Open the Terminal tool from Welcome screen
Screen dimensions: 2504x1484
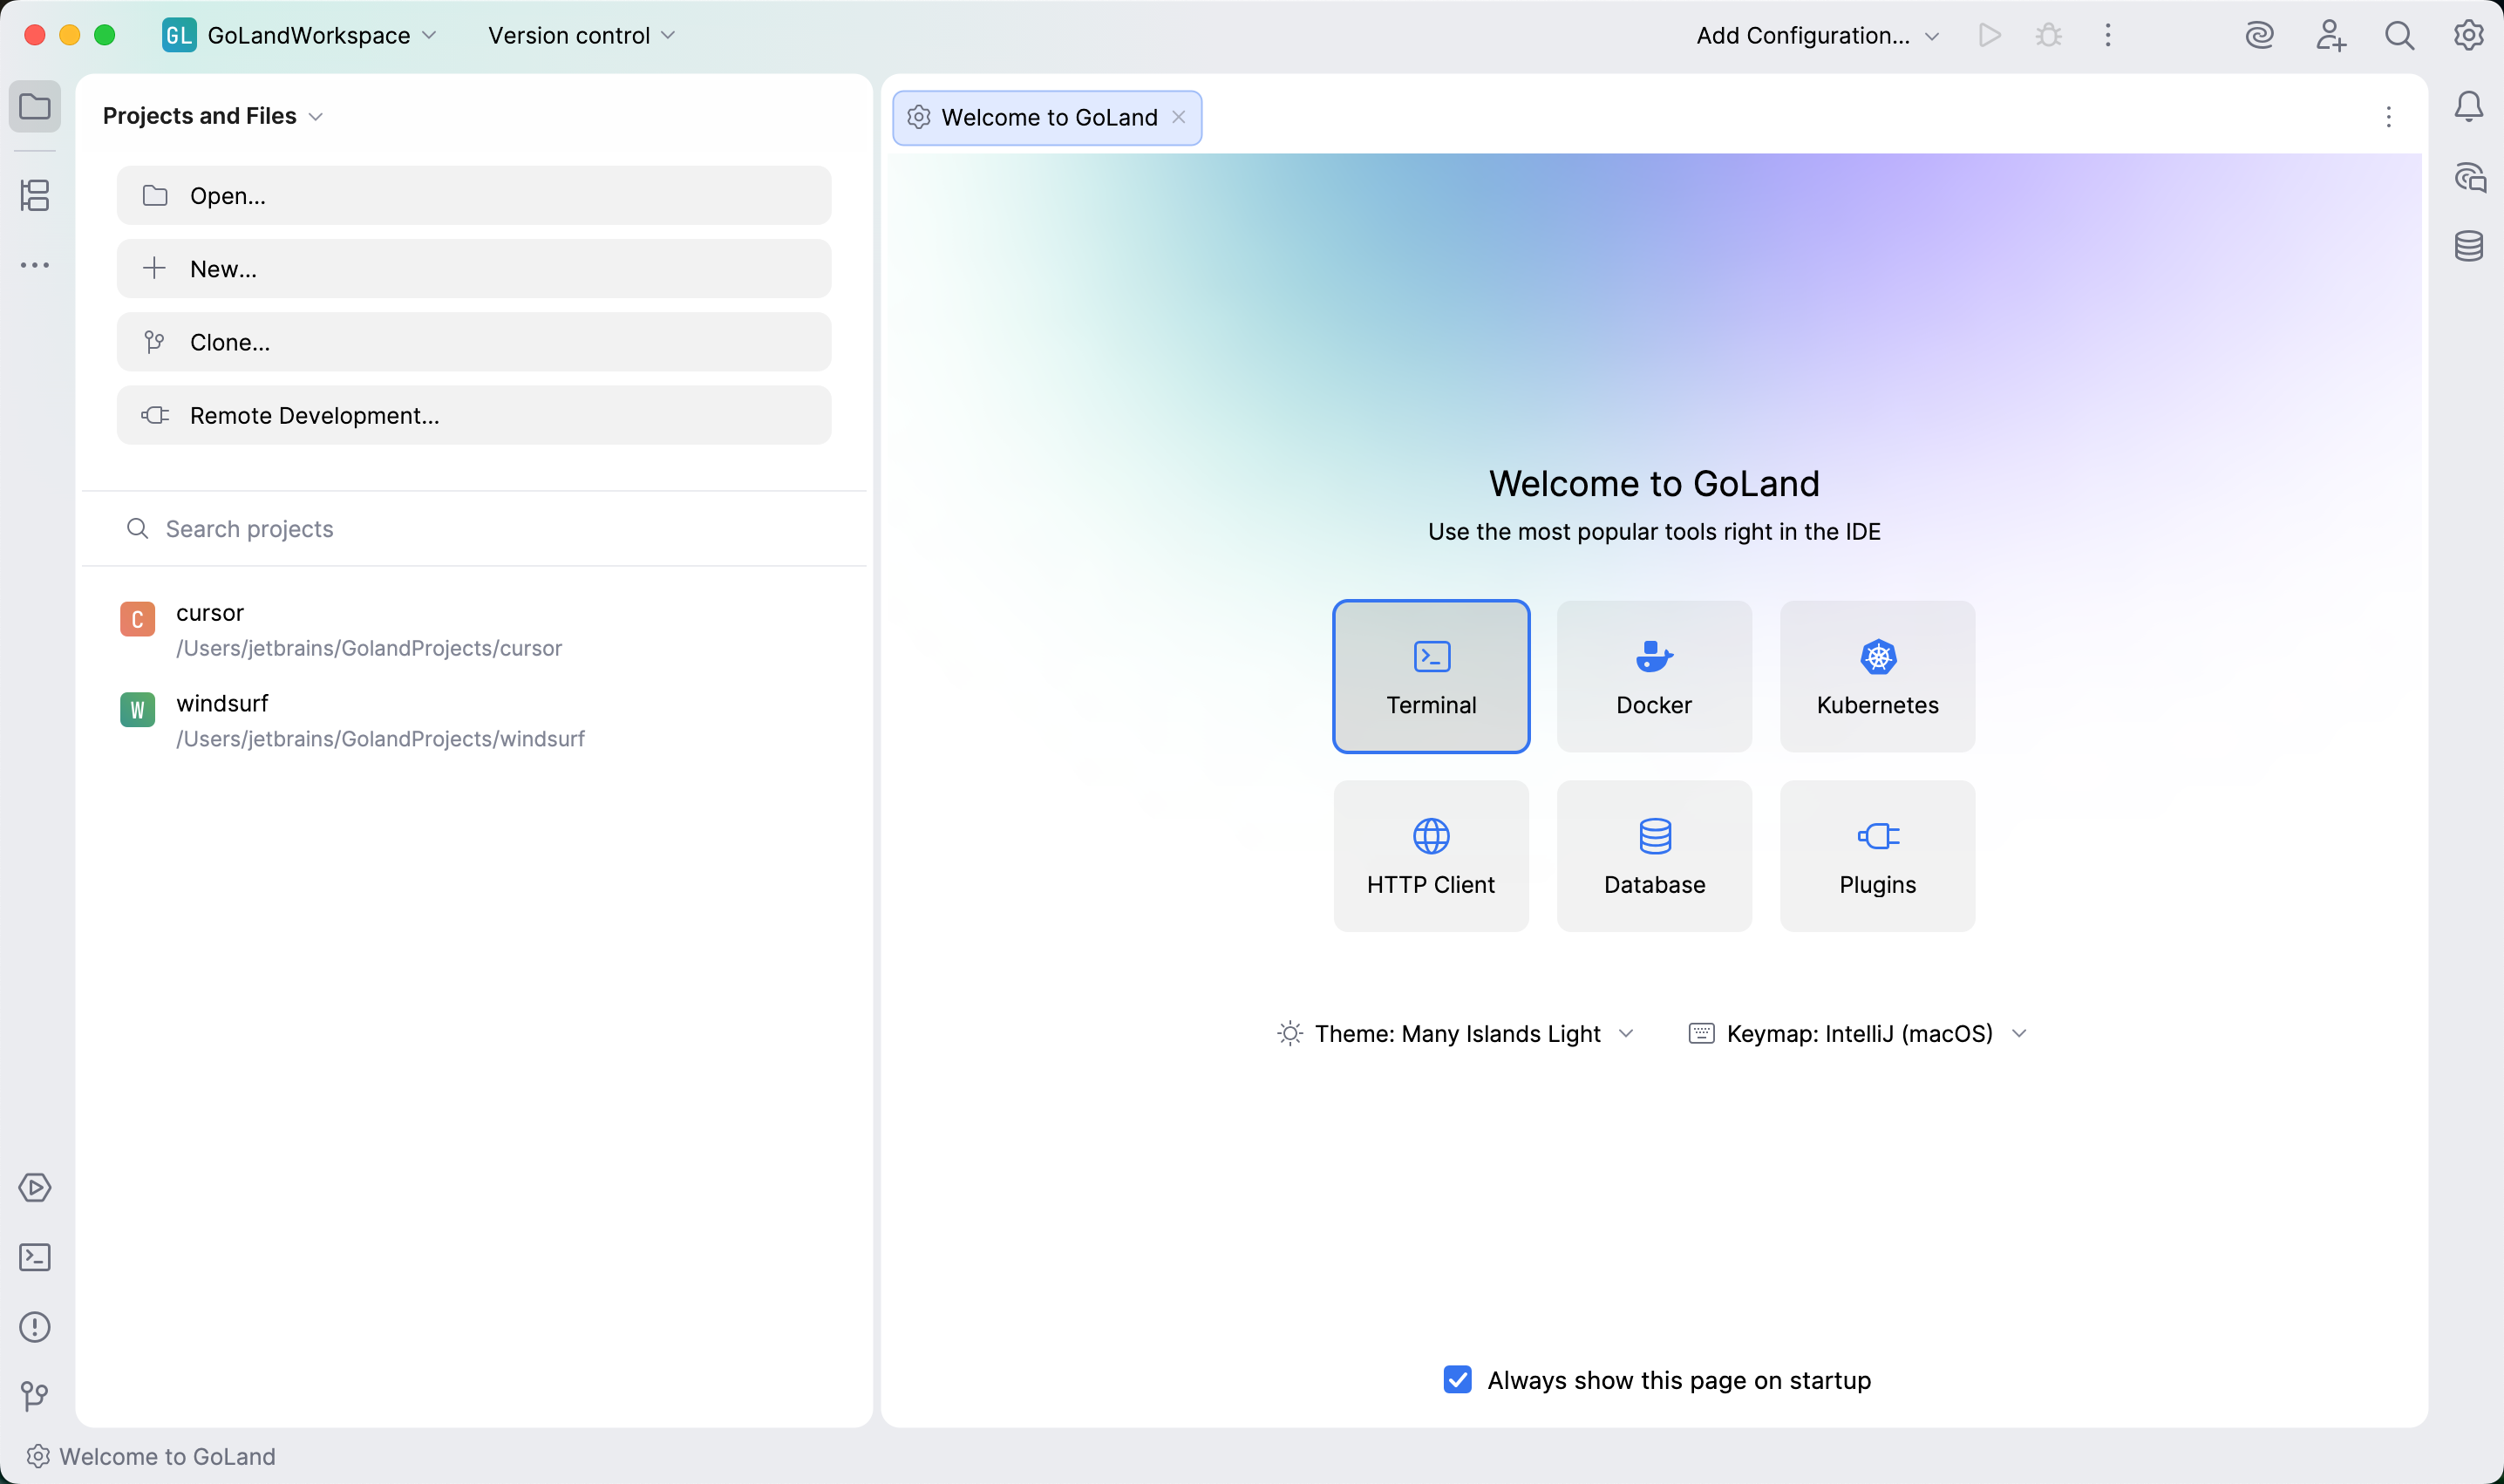[1430, 676]
